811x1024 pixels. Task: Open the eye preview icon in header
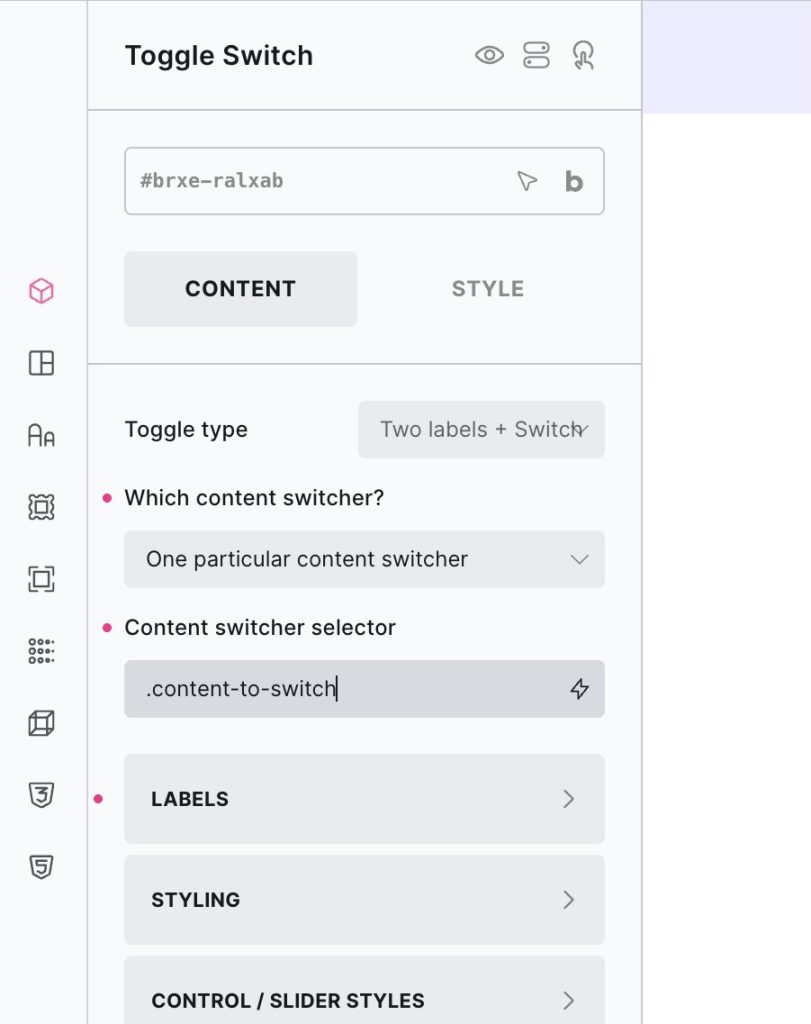(489, 55)
